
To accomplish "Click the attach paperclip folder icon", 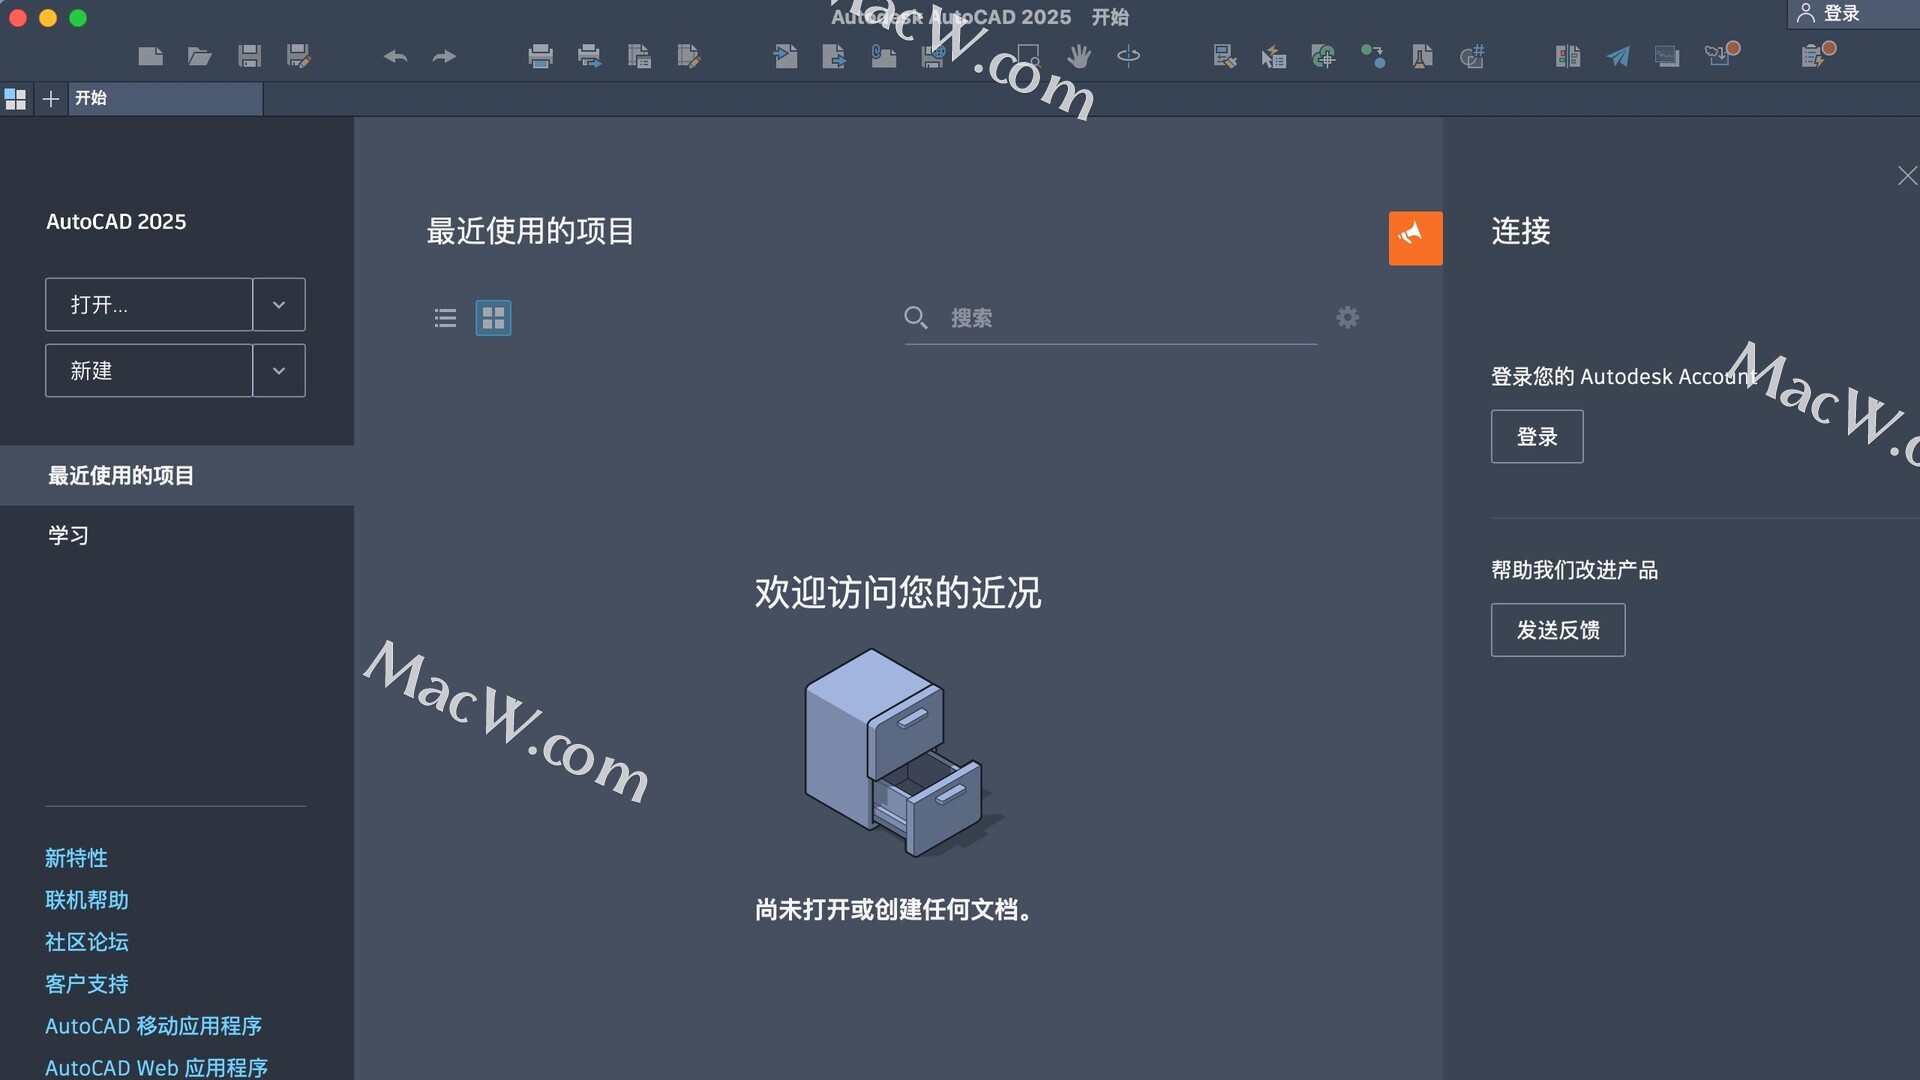I will (883, 56).
